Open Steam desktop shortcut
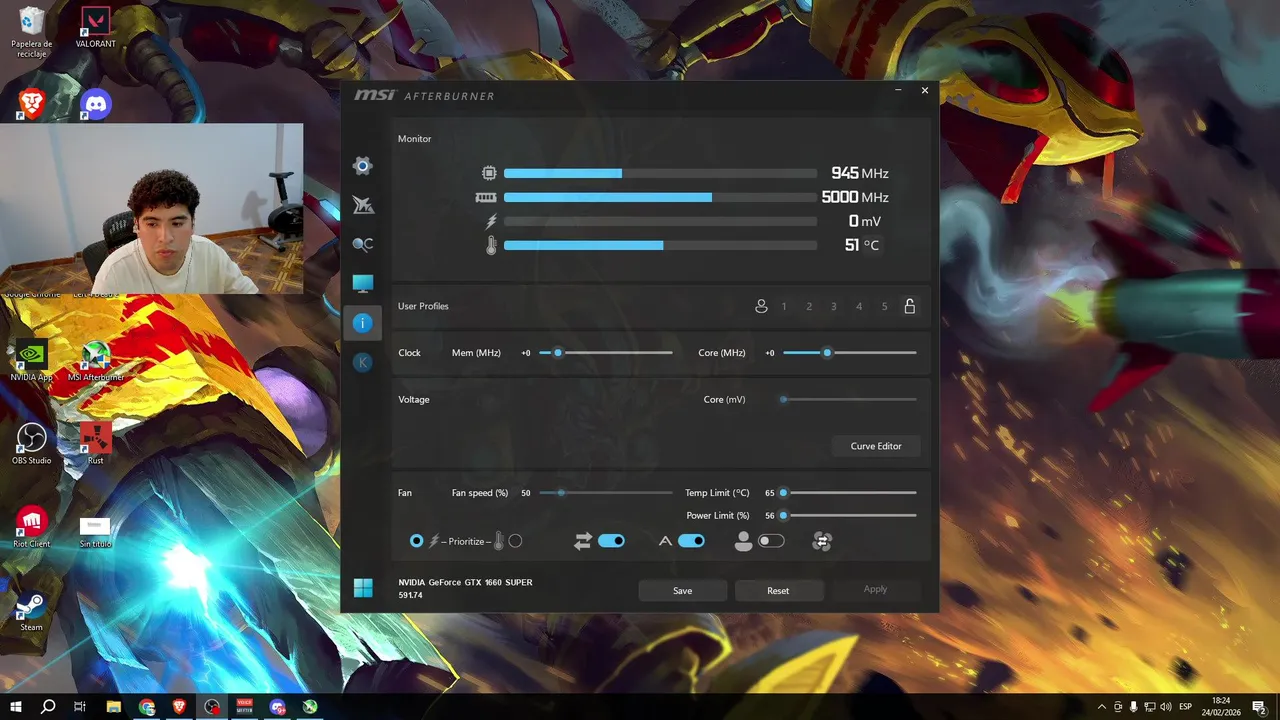Viewport: 1280px width, 720px height. click(32, 611)
